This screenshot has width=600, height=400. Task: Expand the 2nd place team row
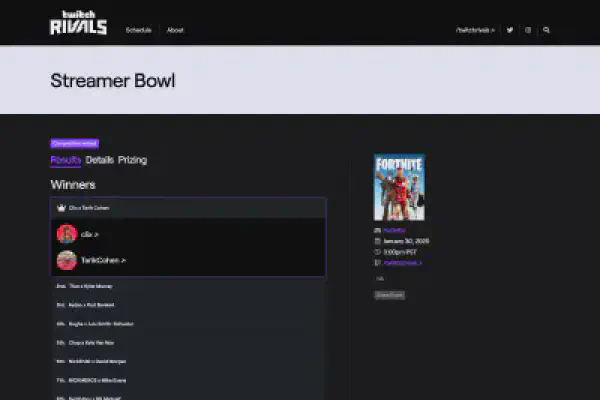[188, 286]
